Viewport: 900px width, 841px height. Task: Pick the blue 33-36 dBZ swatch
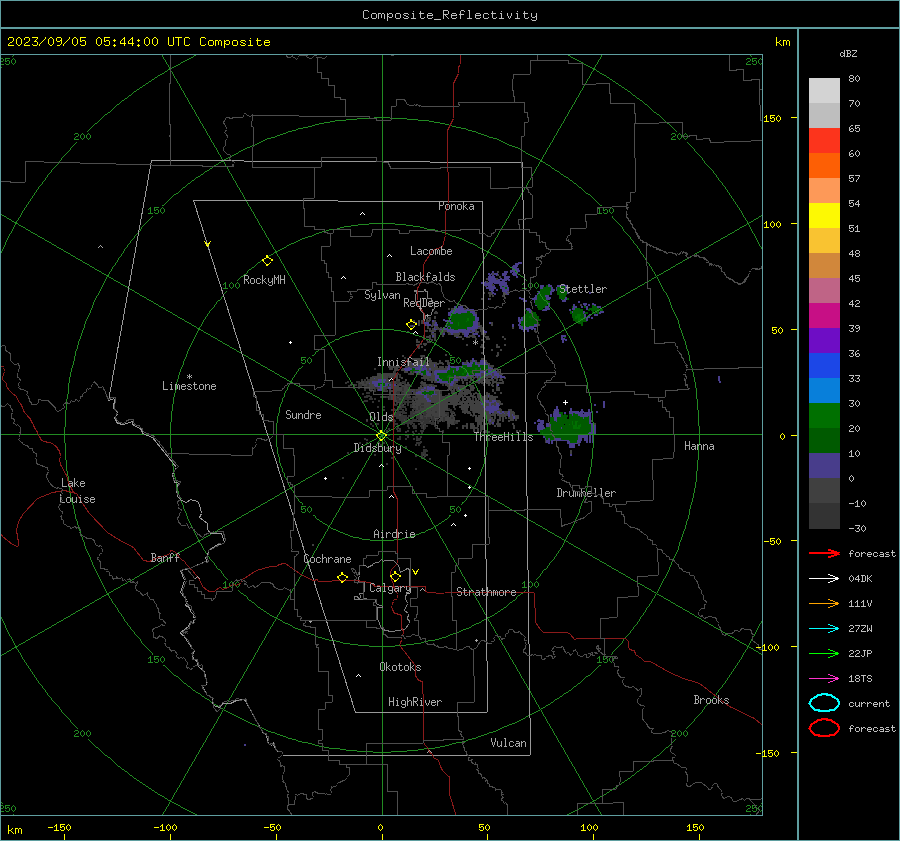click(x=824, y=366)
